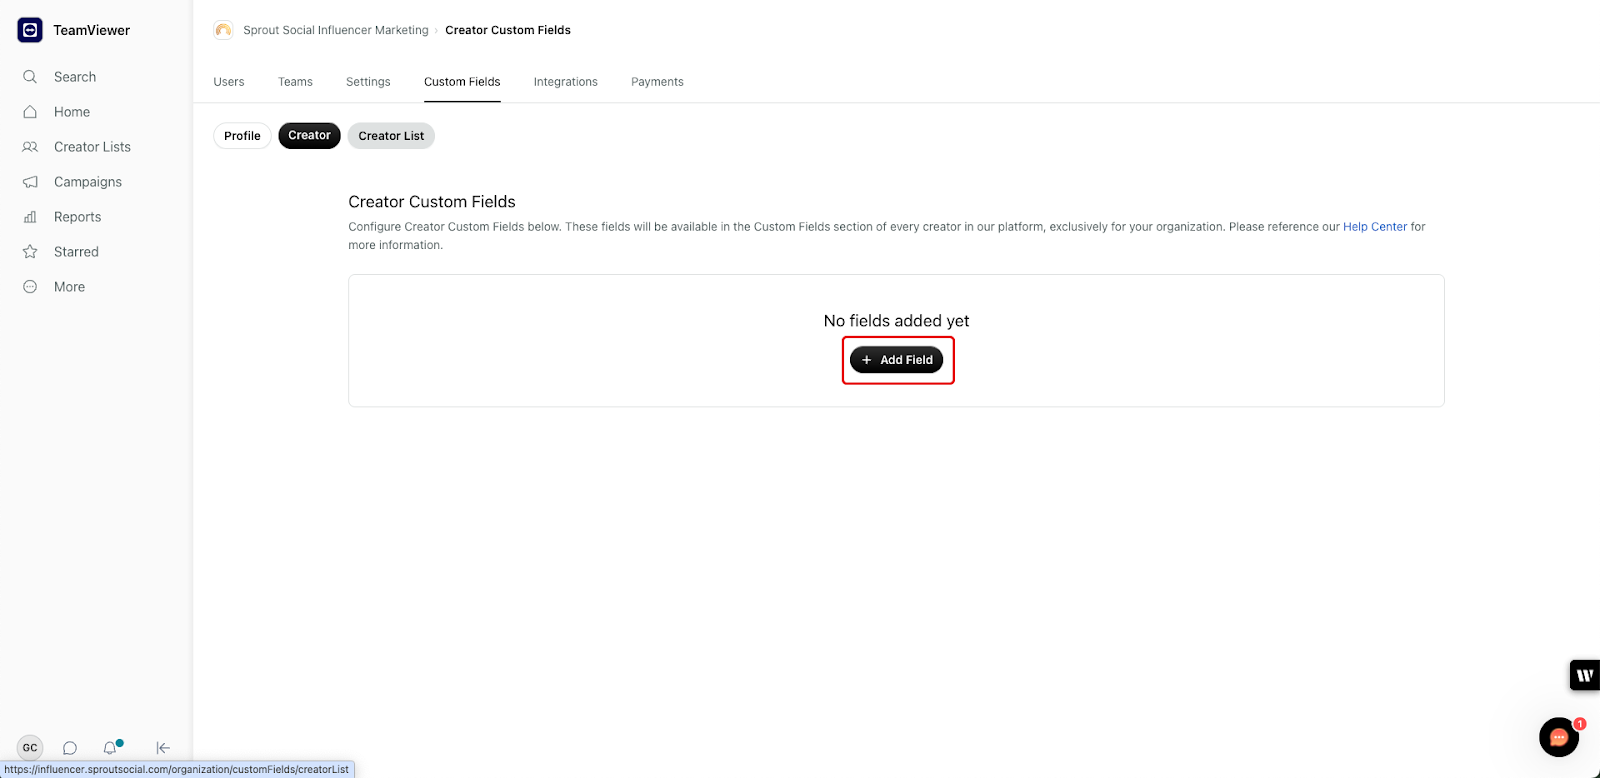1600x778 pixels.
Task: Click the Sprout Social rainbow logo icon
Action: pos(223,30)
